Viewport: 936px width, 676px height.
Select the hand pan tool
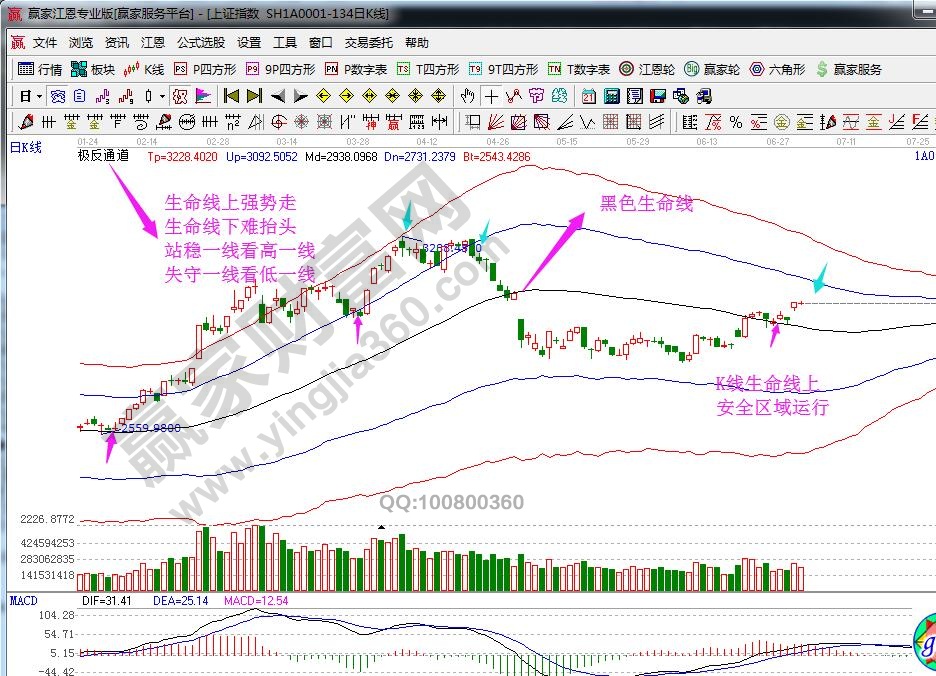pos(467,97)
